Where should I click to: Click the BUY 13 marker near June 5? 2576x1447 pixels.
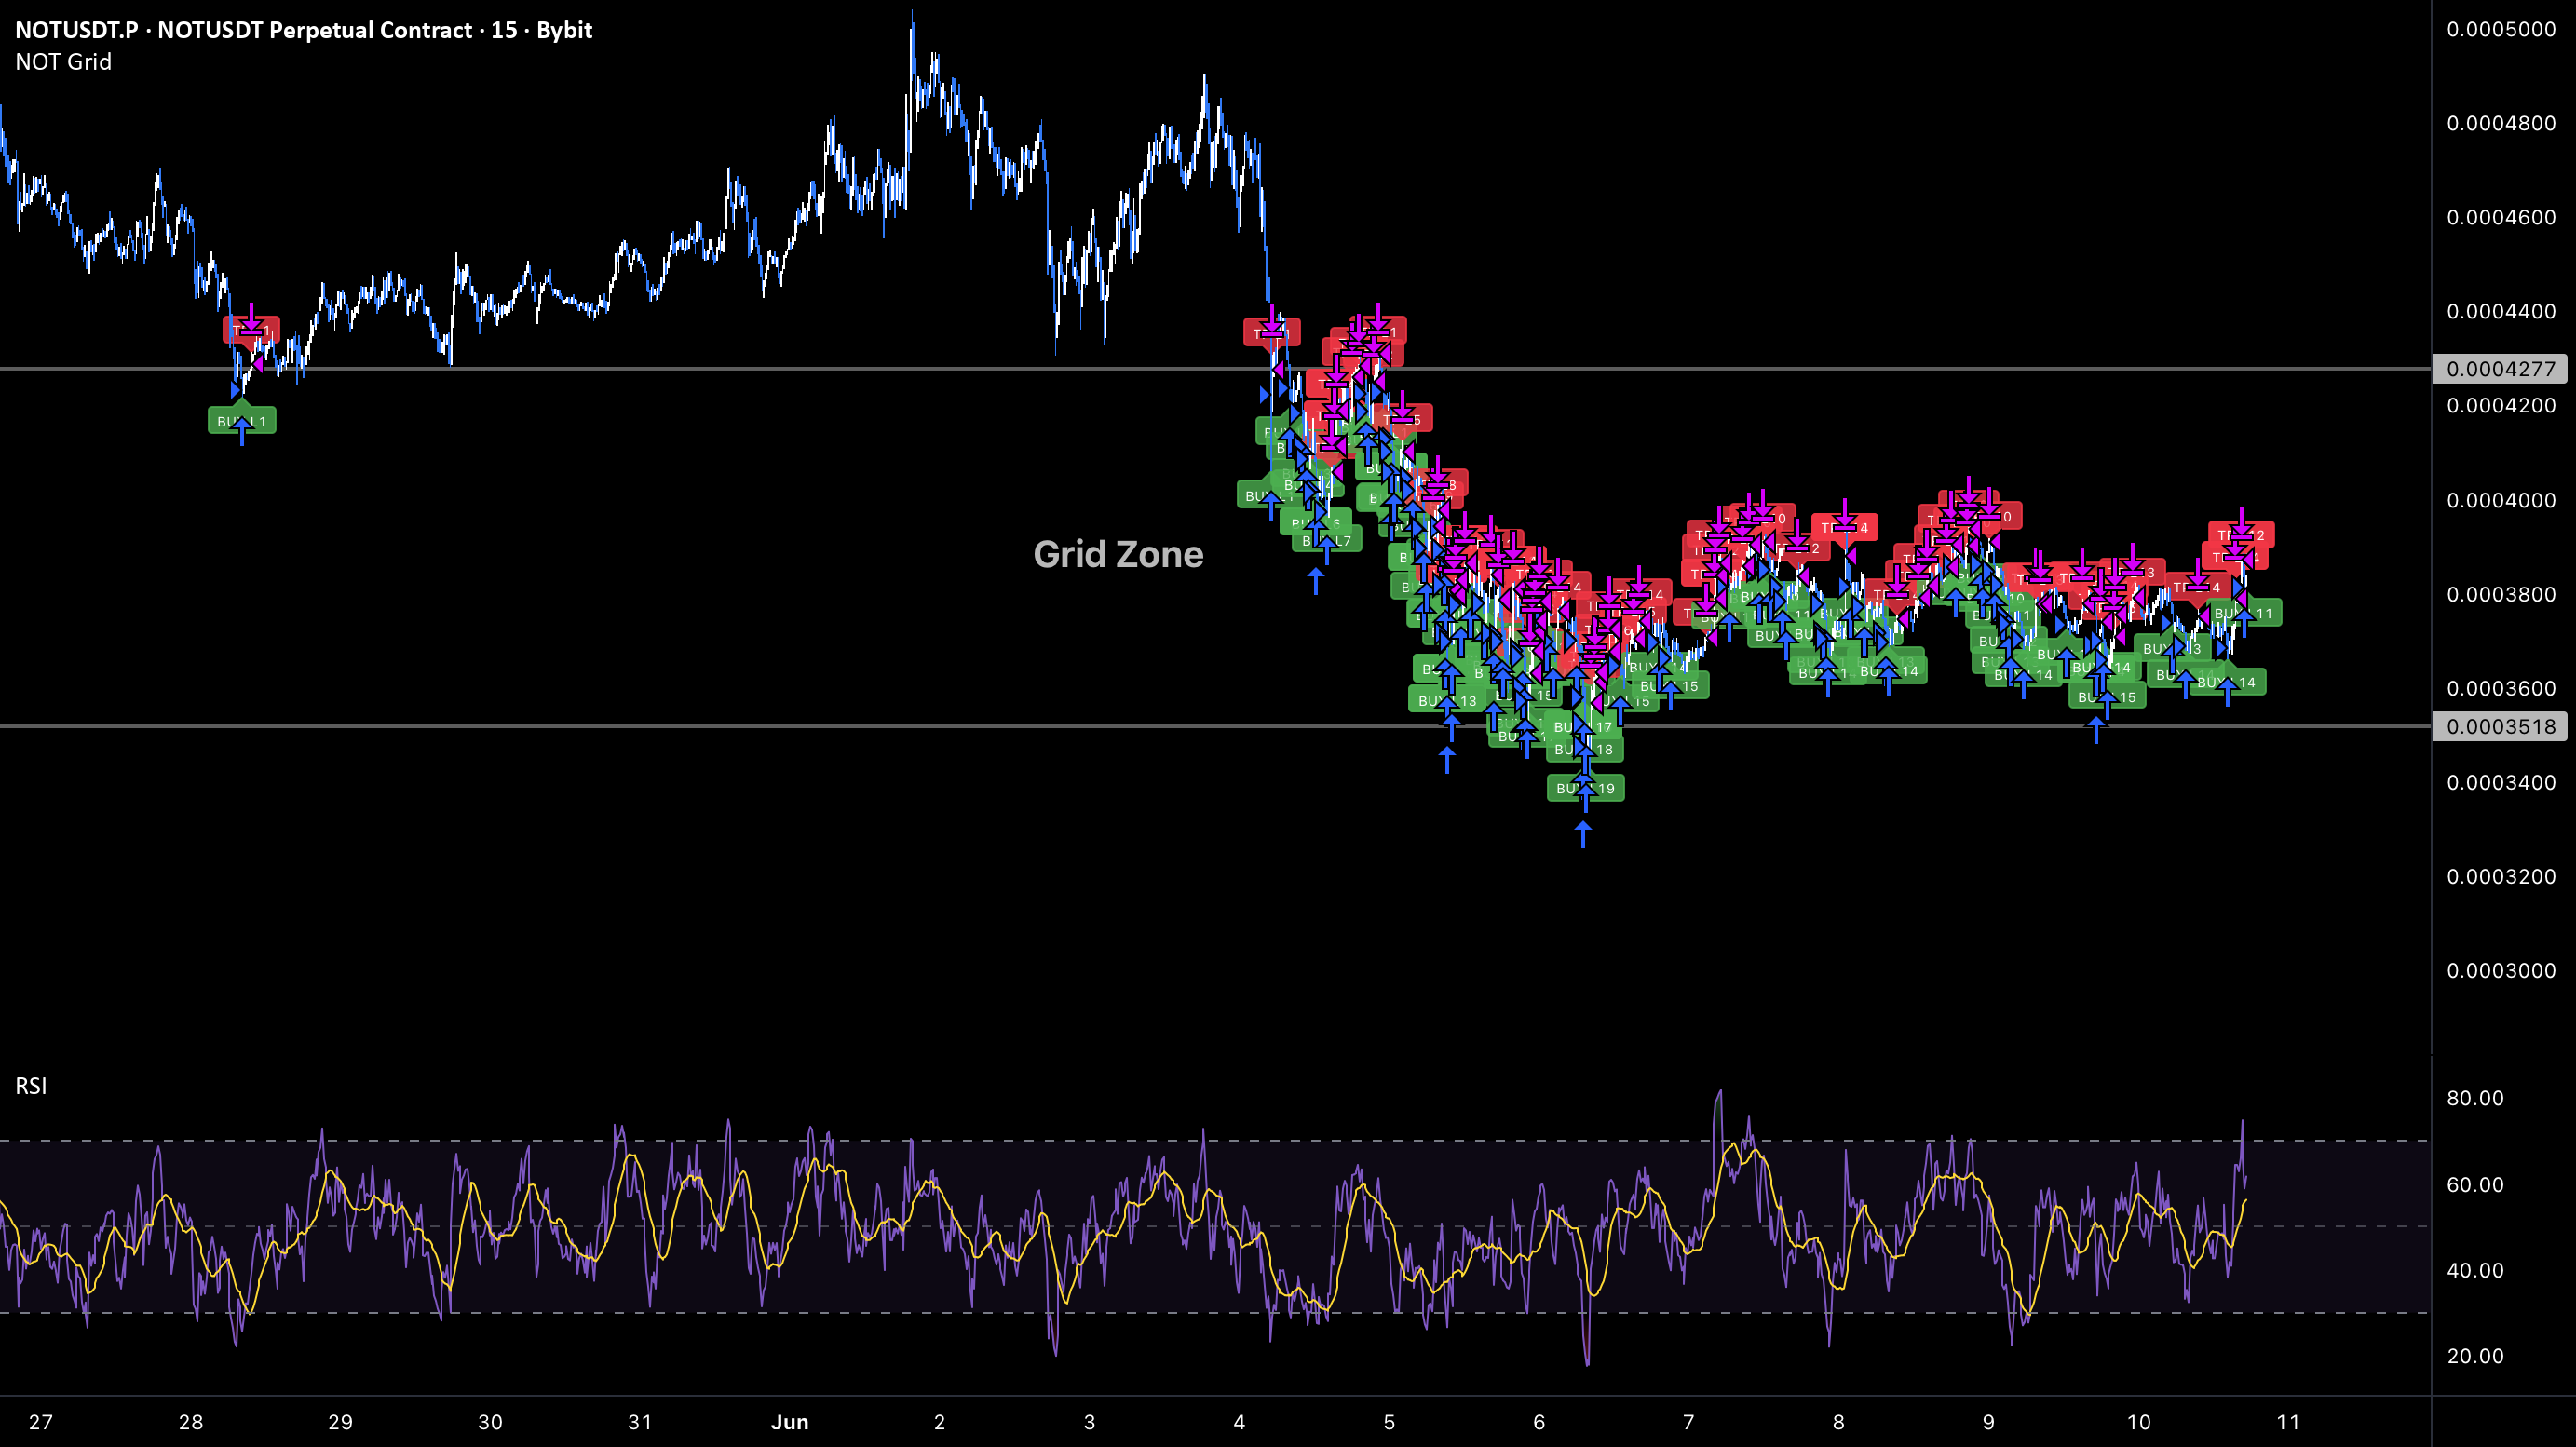1447,701
